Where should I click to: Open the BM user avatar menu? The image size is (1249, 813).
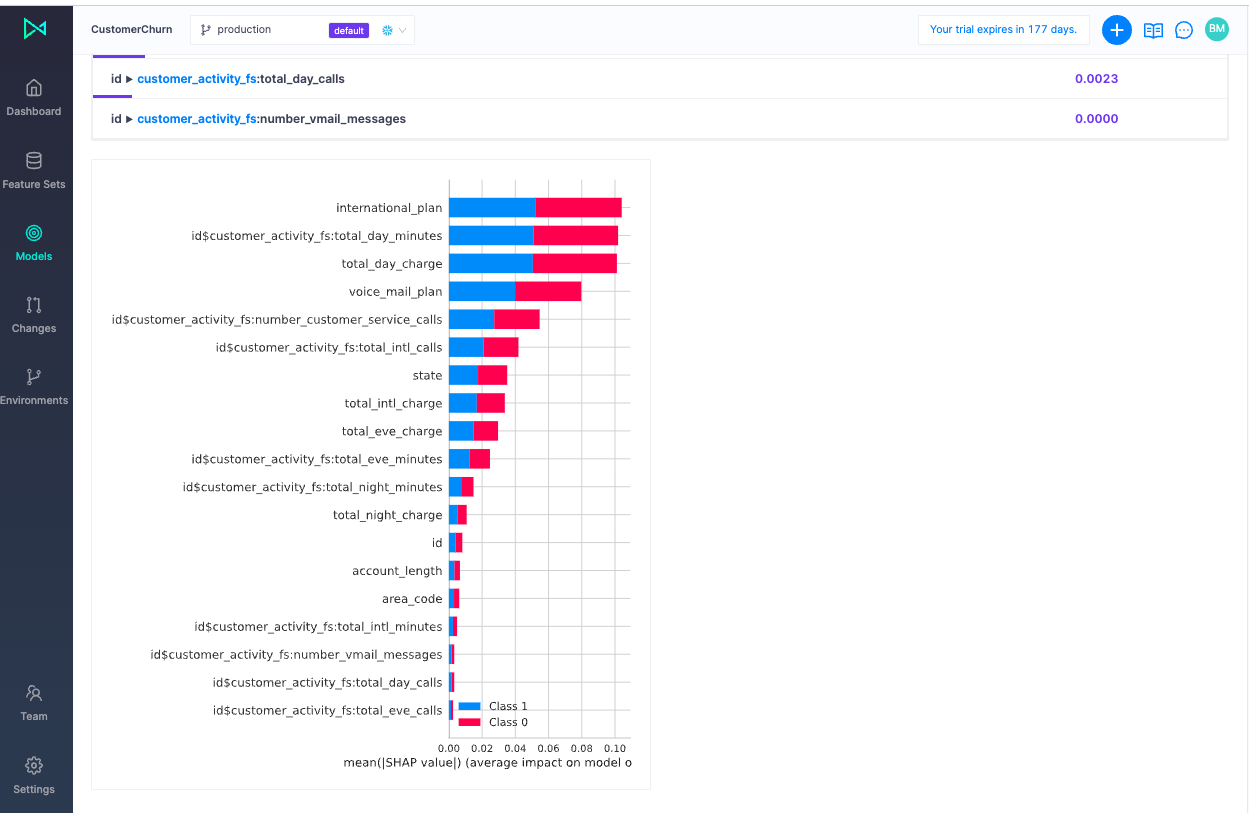[1216, 29]
